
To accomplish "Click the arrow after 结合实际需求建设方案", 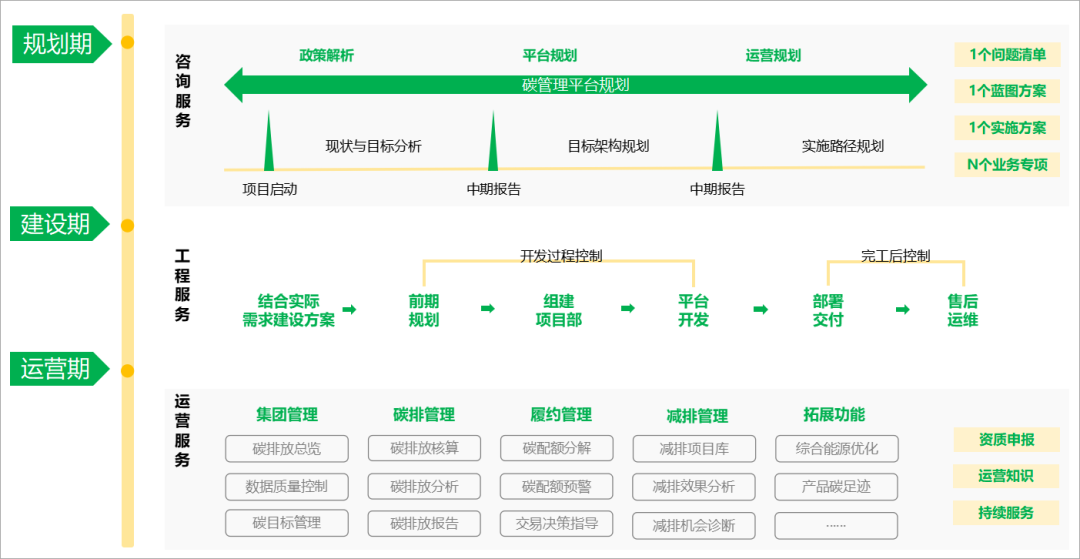I will 349,309.
